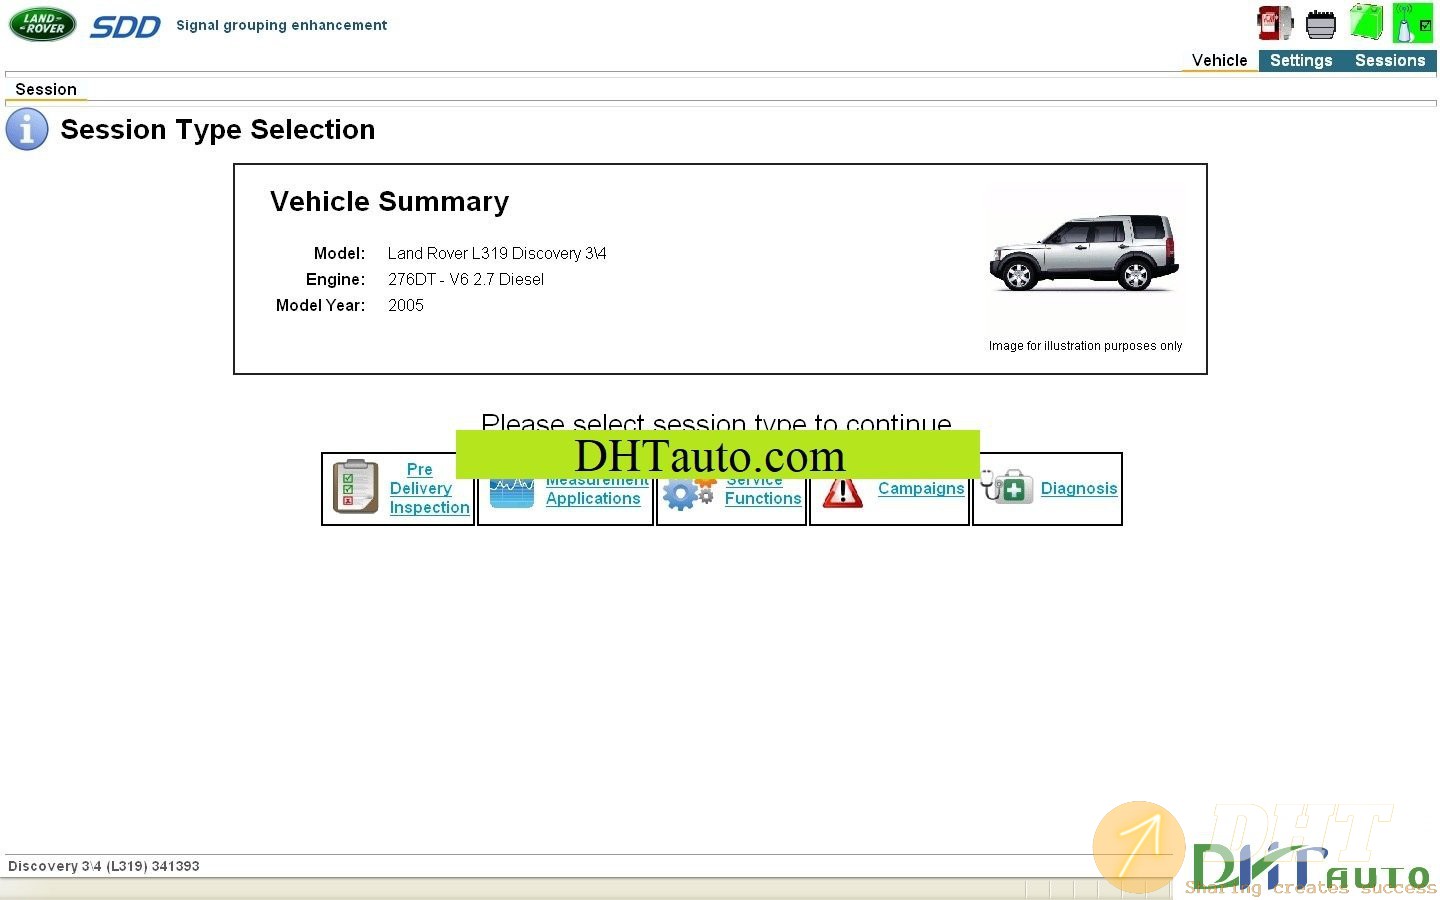Click the green wireless connection status icon

point(1412,23)
